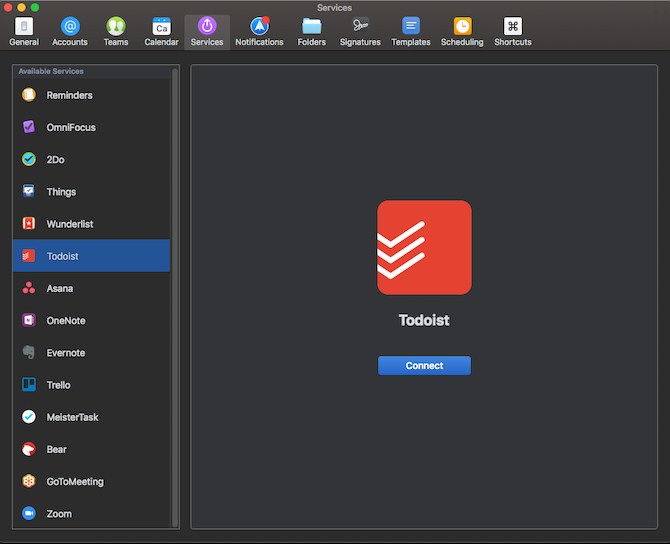
Task: Open the Calendar preferences icon
Action: click(162, 26)
